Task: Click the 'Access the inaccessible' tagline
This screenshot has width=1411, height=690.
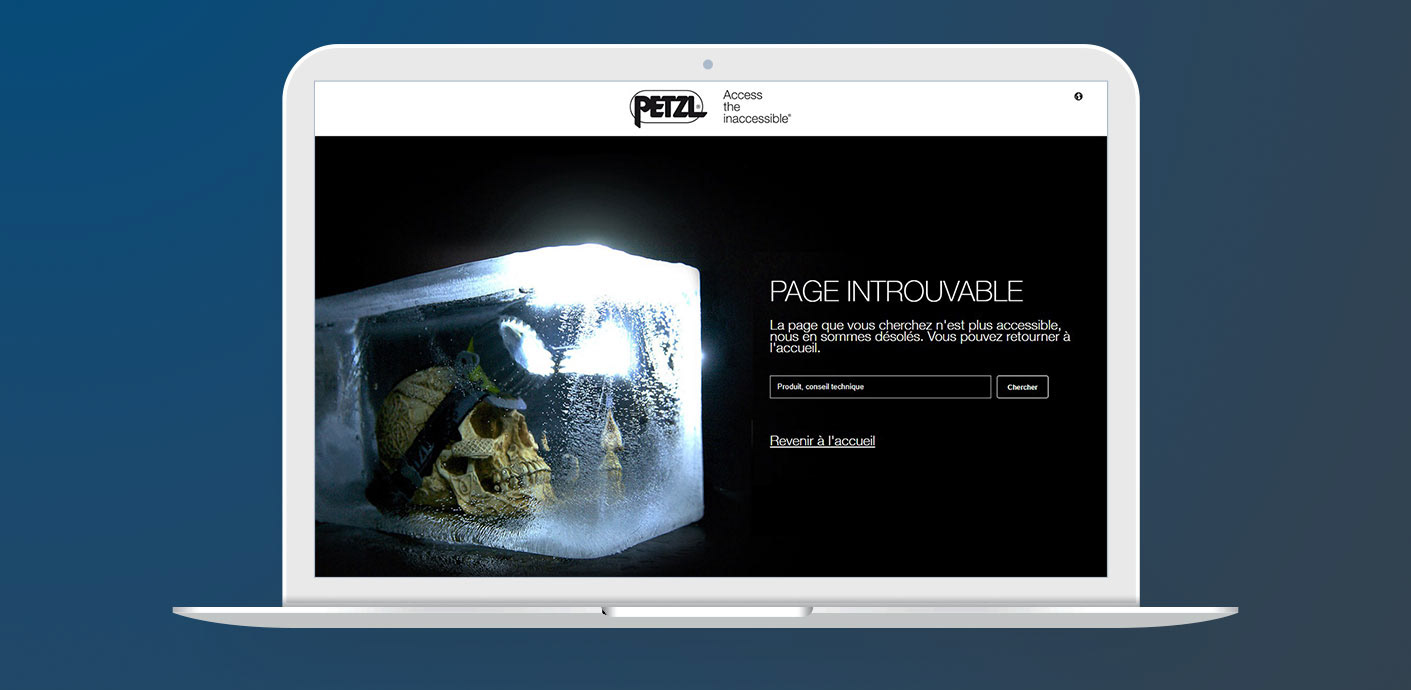Action: pyautogui.click(x=757, y=107)
